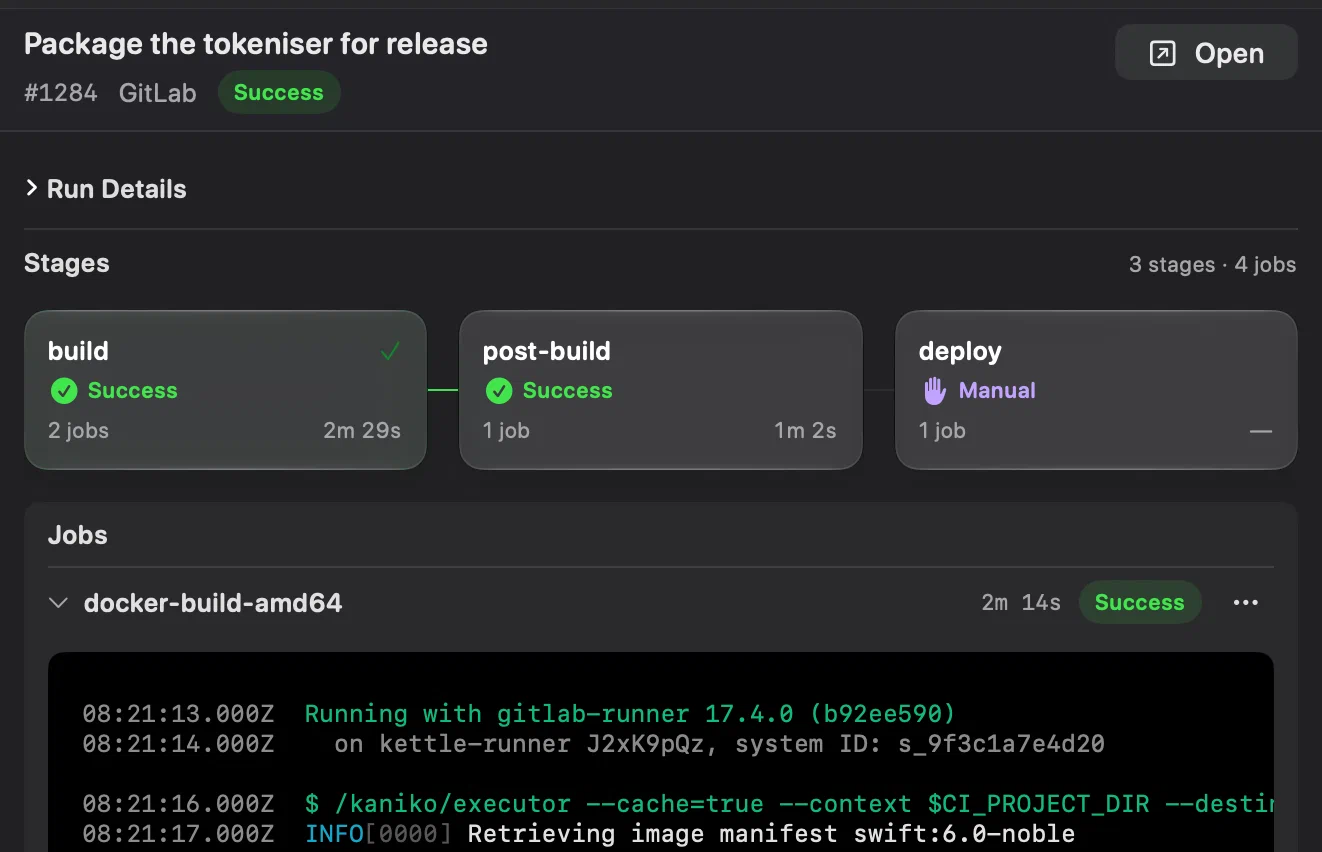This screenshot has width=1322, height=852.
Task: Click the '2m 14s' job duration
Action: [x=1021, y=603]
